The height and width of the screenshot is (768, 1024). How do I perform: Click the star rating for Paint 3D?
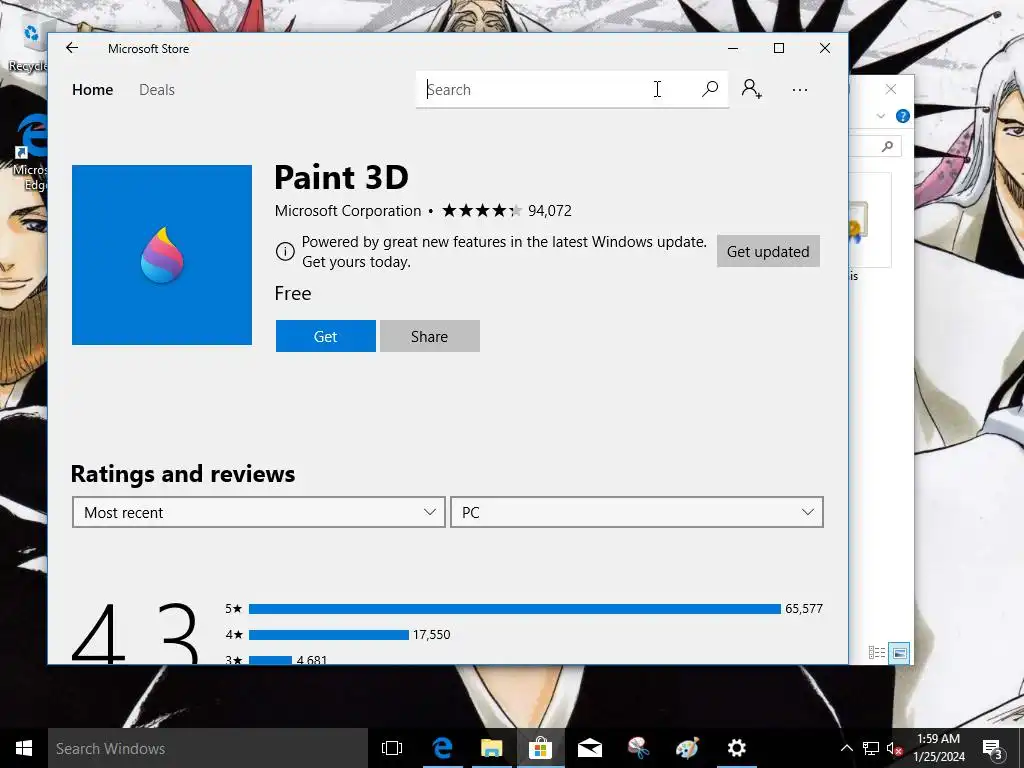[x=482, y=210]
